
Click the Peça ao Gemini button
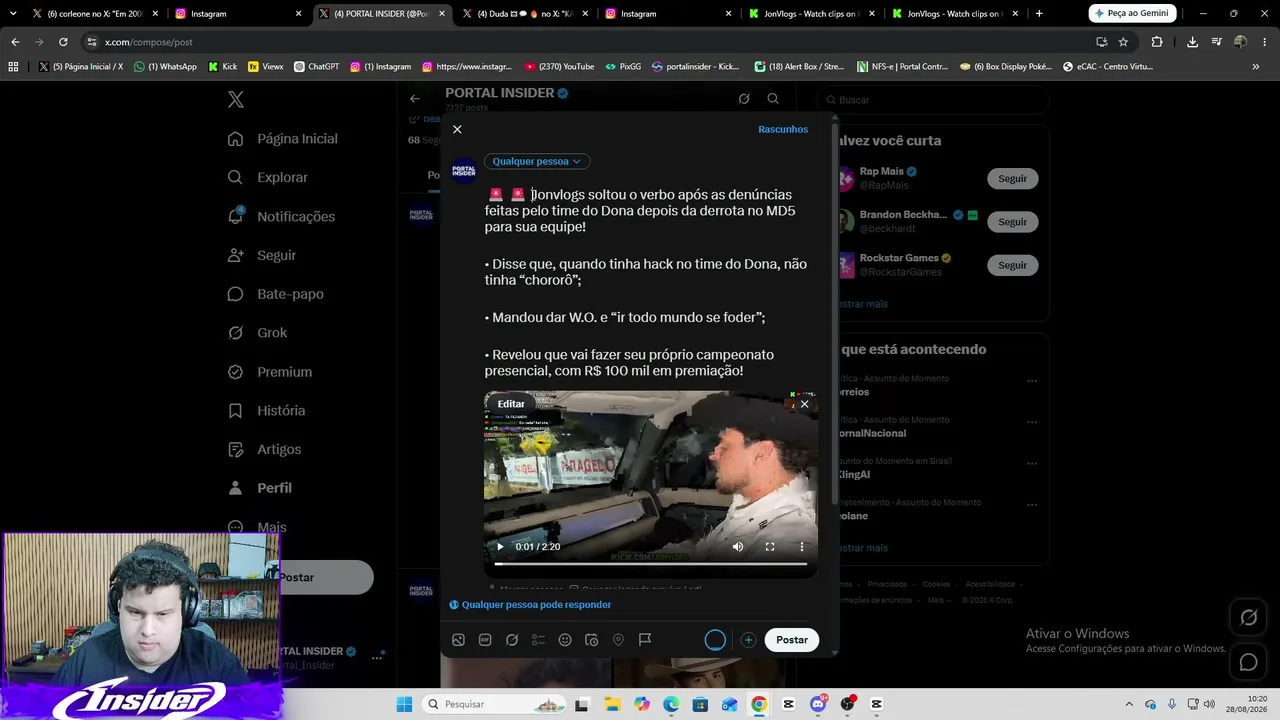click(1133, 14)
